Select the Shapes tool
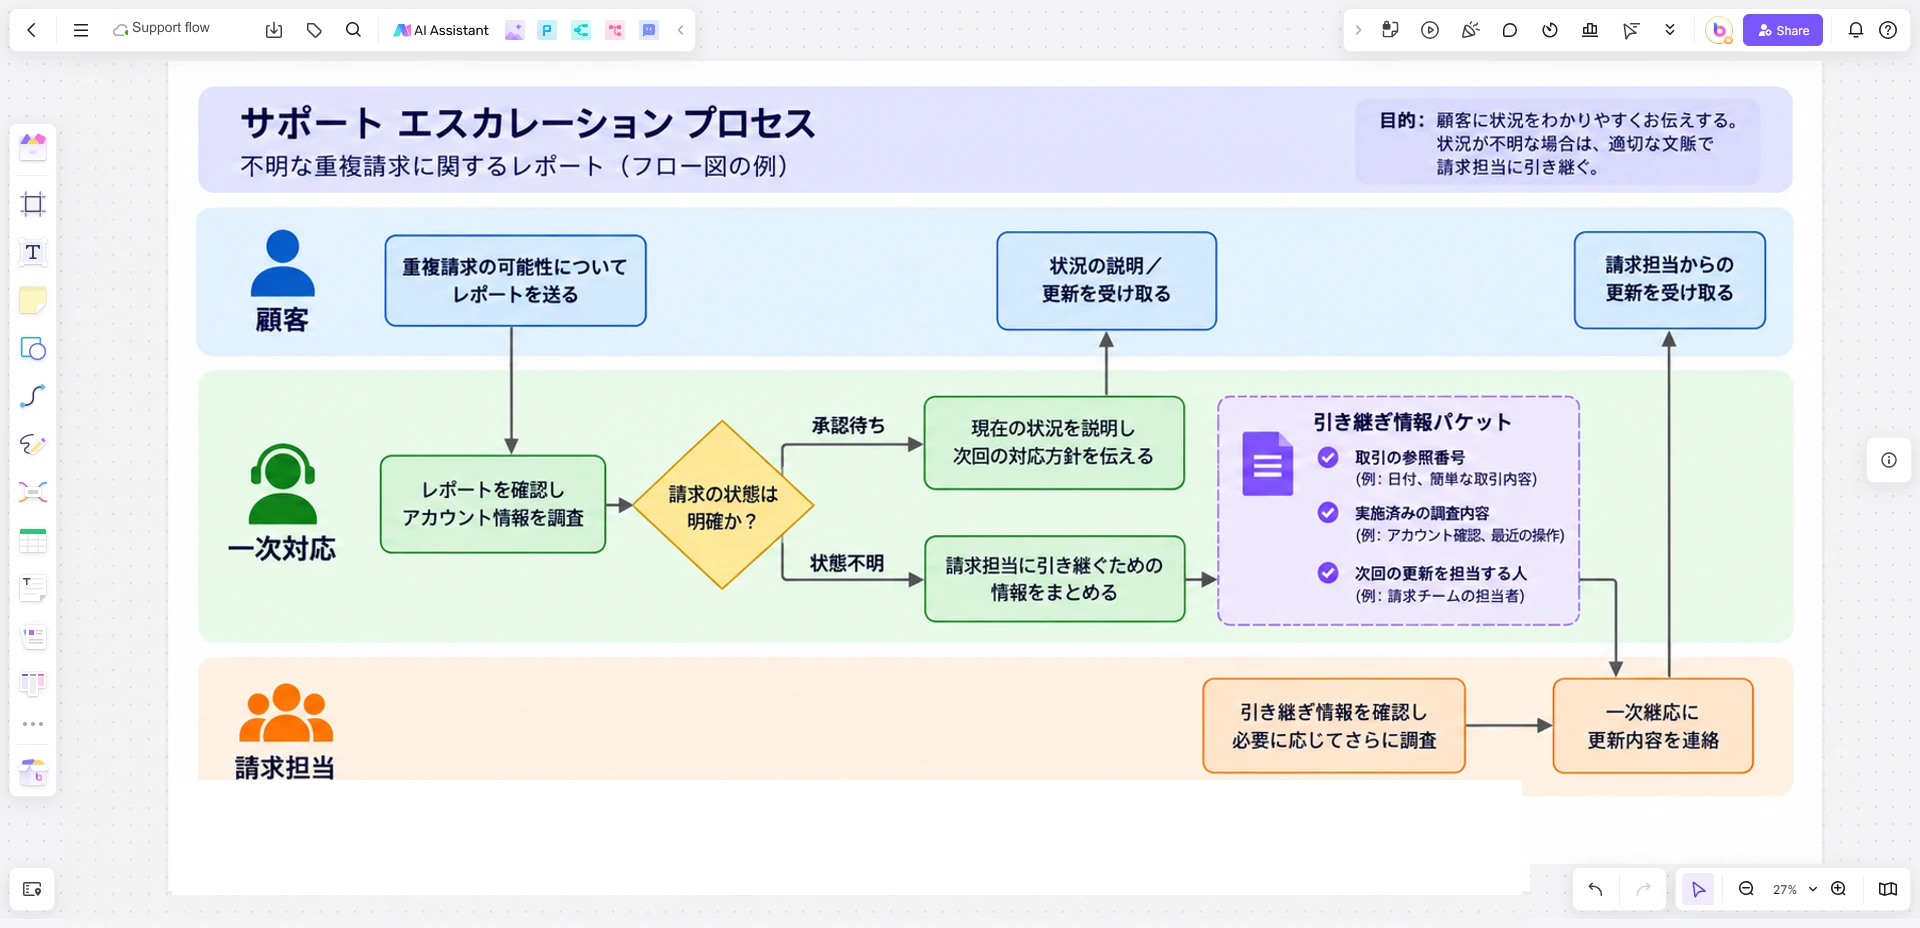The height and width of the screenshot is (928, 1920). 33,348
